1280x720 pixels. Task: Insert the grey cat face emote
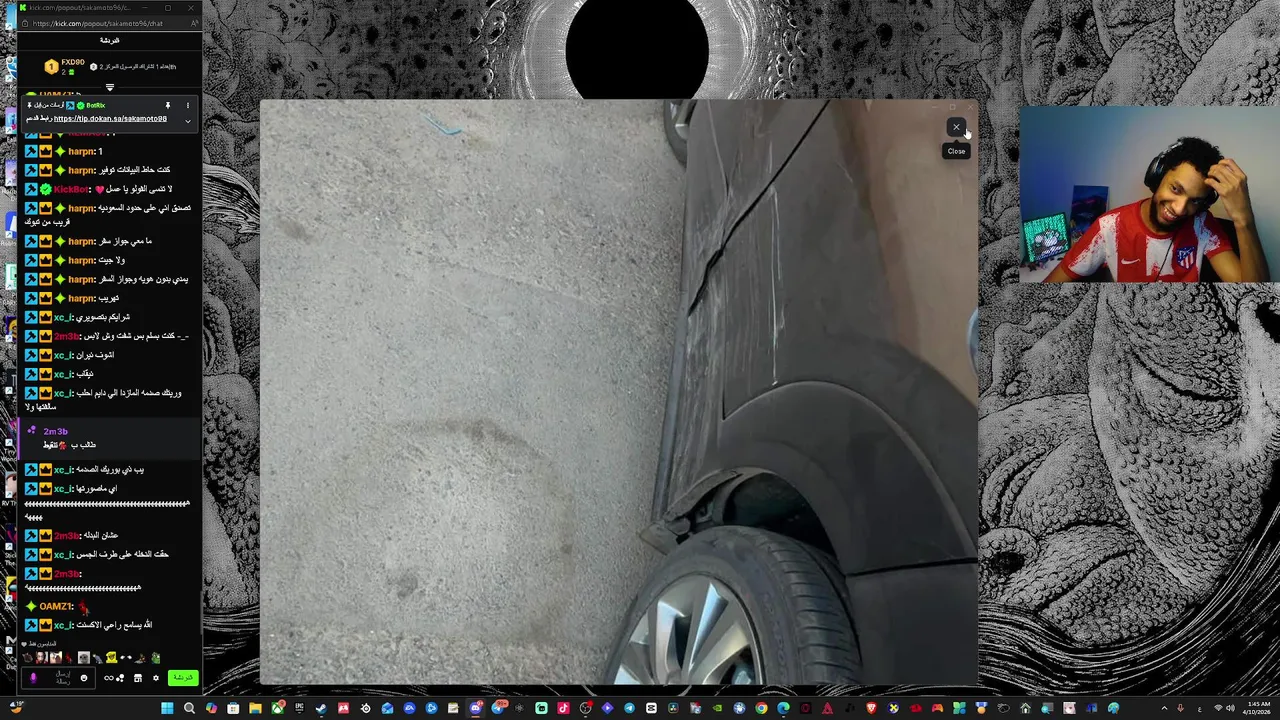click(x=84, y=657)
